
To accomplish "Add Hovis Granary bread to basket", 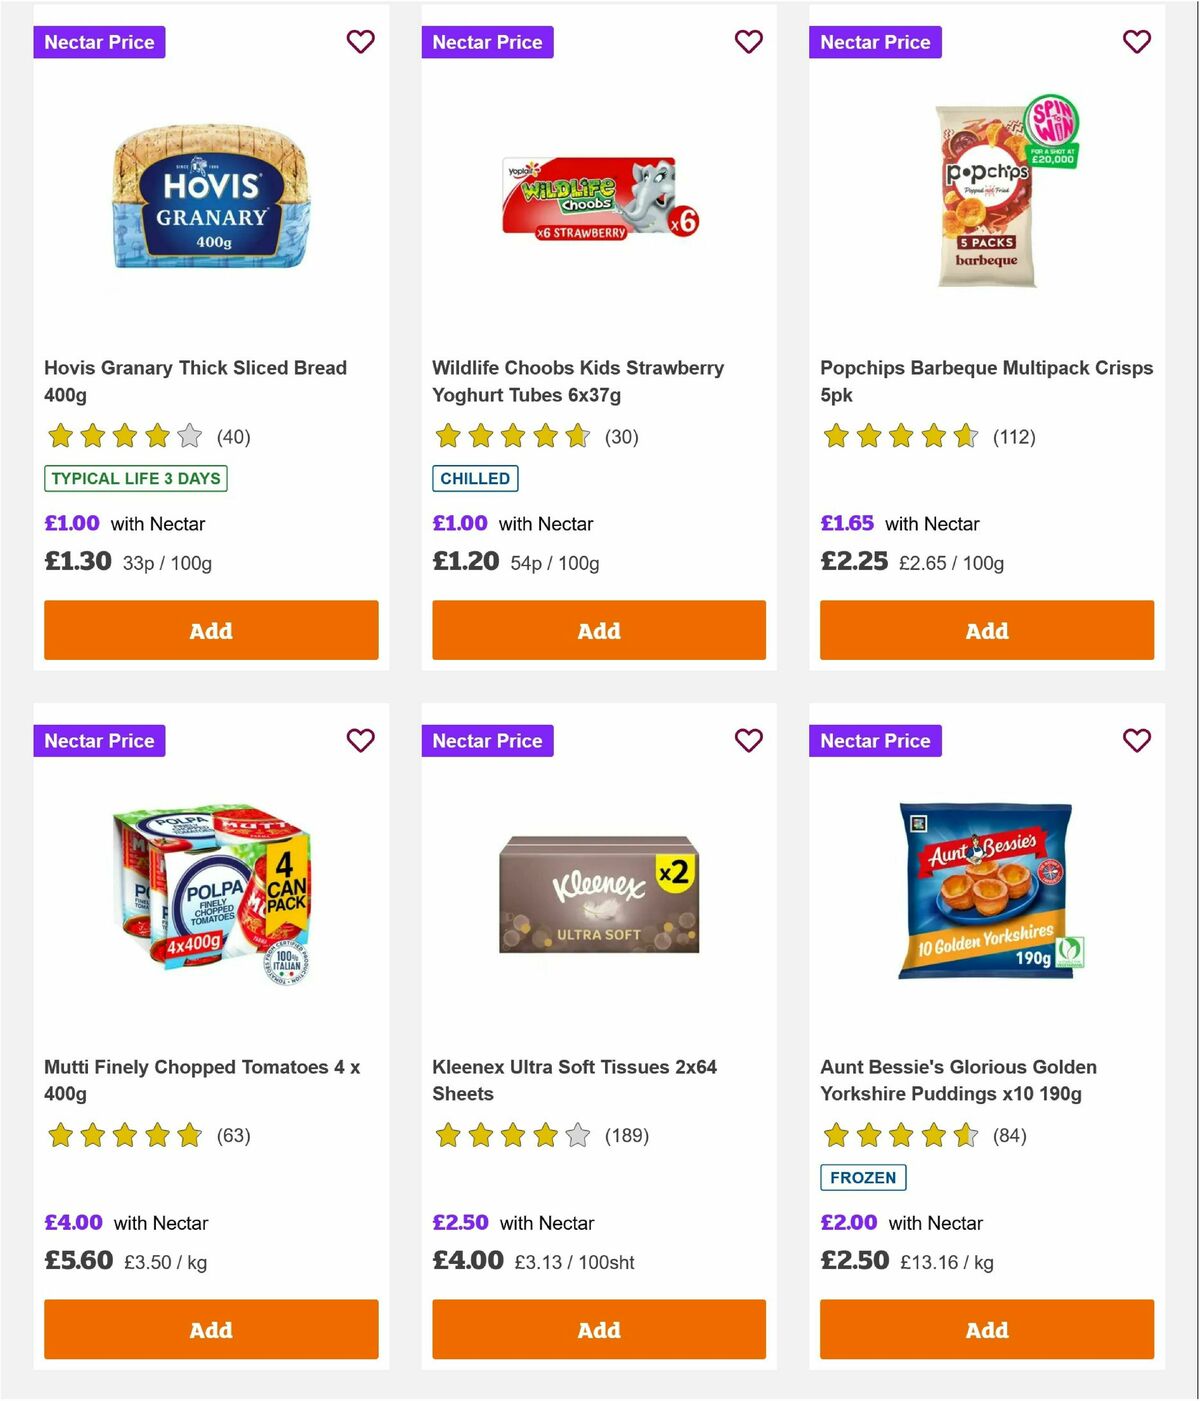I will tap(210, 630).
